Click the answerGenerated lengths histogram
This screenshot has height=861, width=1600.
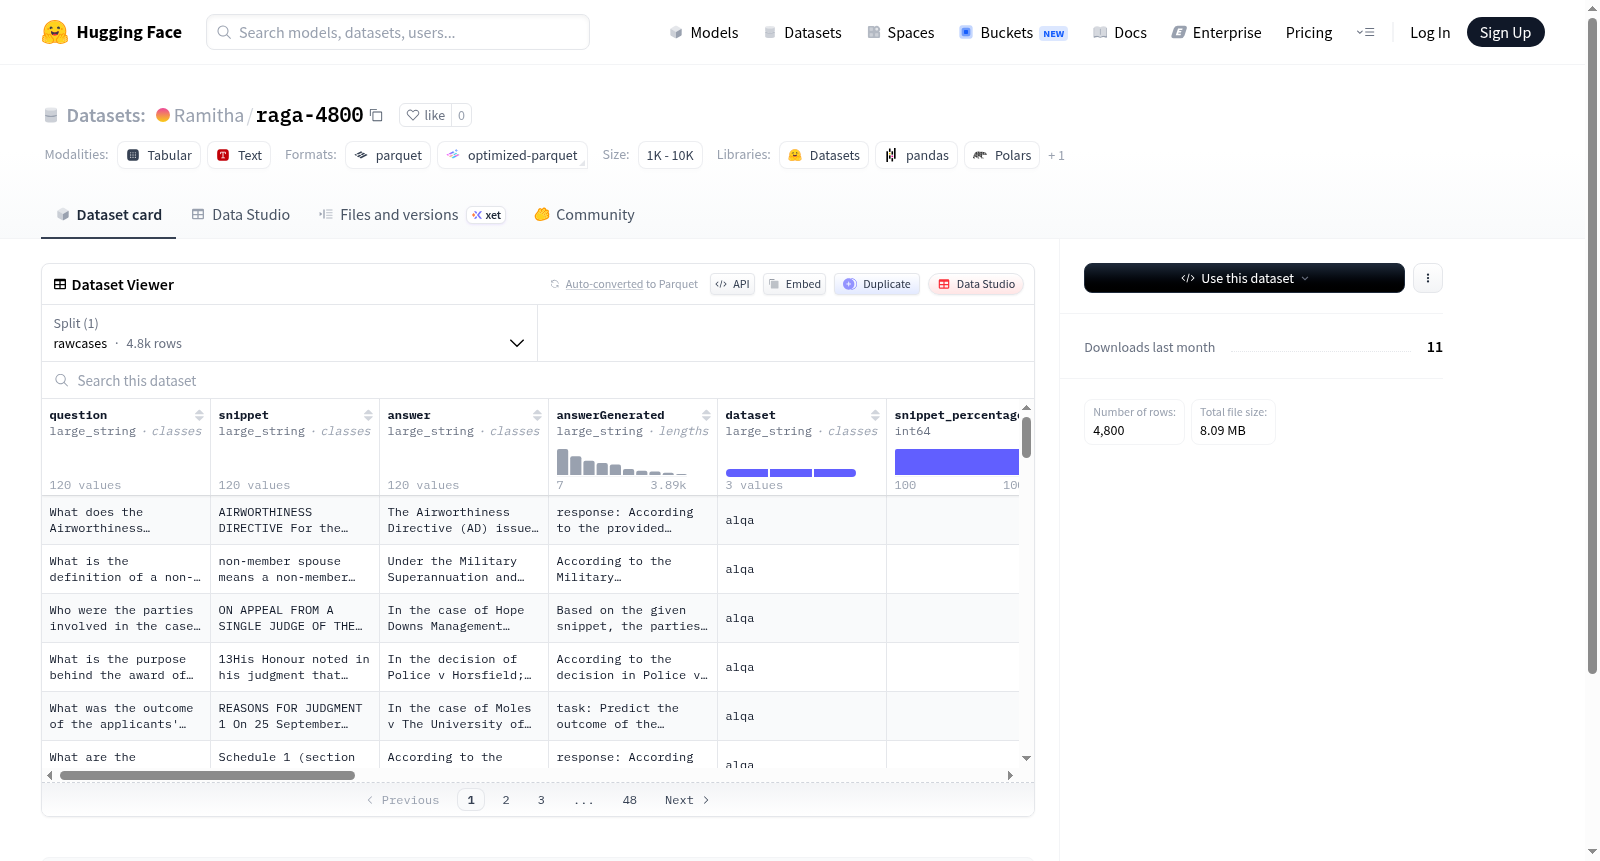[622, 461]
